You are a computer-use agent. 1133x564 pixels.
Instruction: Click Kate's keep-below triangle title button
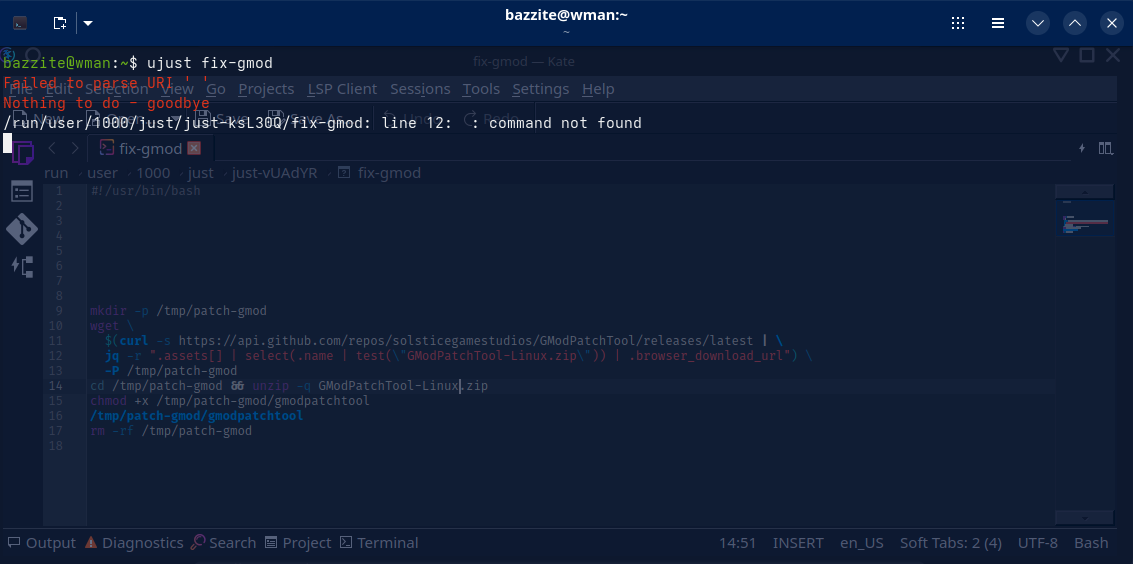tap(1061, 55)
